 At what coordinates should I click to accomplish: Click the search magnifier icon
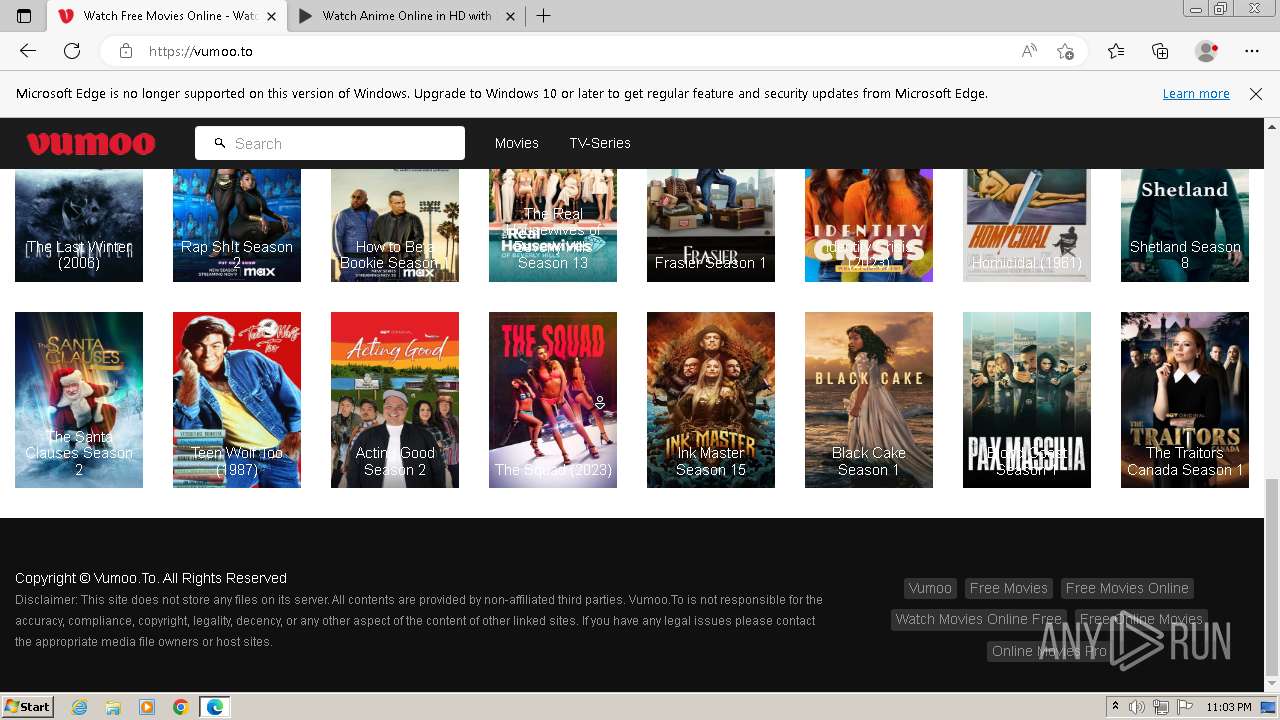pyautogui.click(x=220, y=143)
